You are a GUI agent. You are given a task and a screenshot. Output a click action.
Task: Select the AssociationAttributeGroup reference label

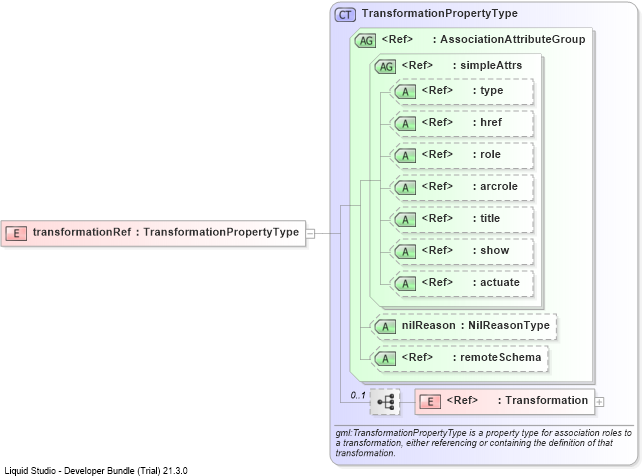click(484, 39)
